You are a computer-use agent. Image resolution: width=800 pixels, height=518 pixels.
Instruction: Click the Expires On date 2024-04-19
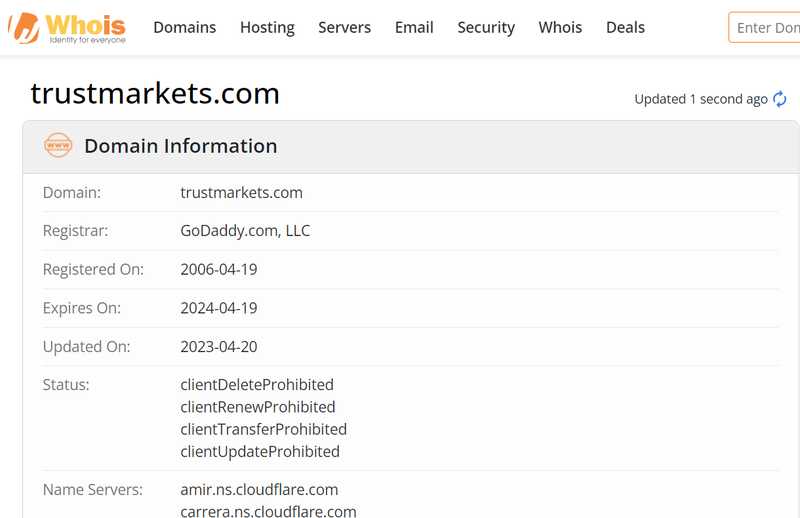220,308
